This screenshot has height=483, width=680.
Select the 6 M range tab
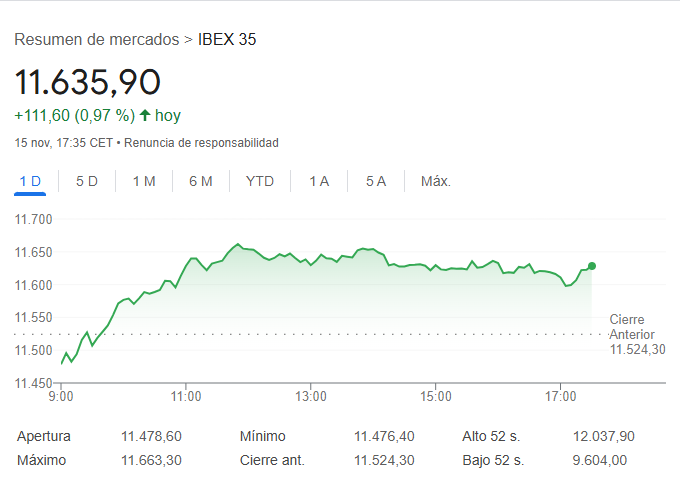tap(201, 181)
